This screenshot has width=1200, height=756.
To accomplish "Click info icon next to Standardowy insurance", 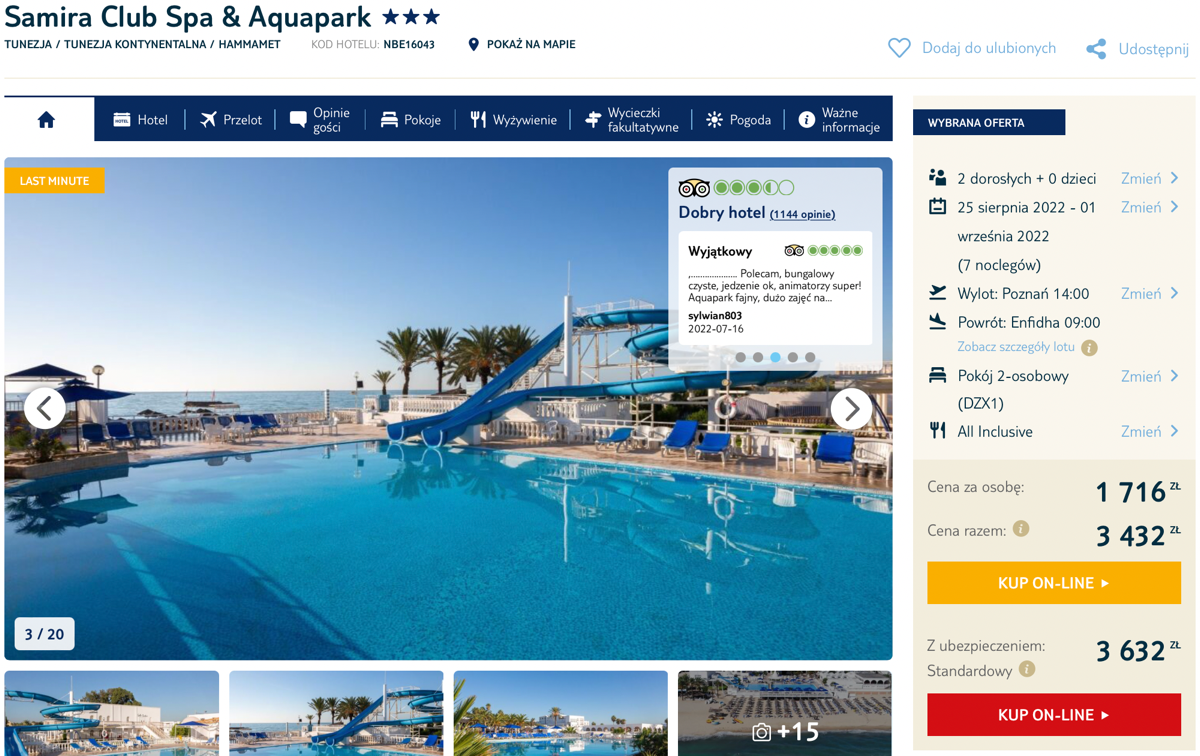I will coord(1027,669).
